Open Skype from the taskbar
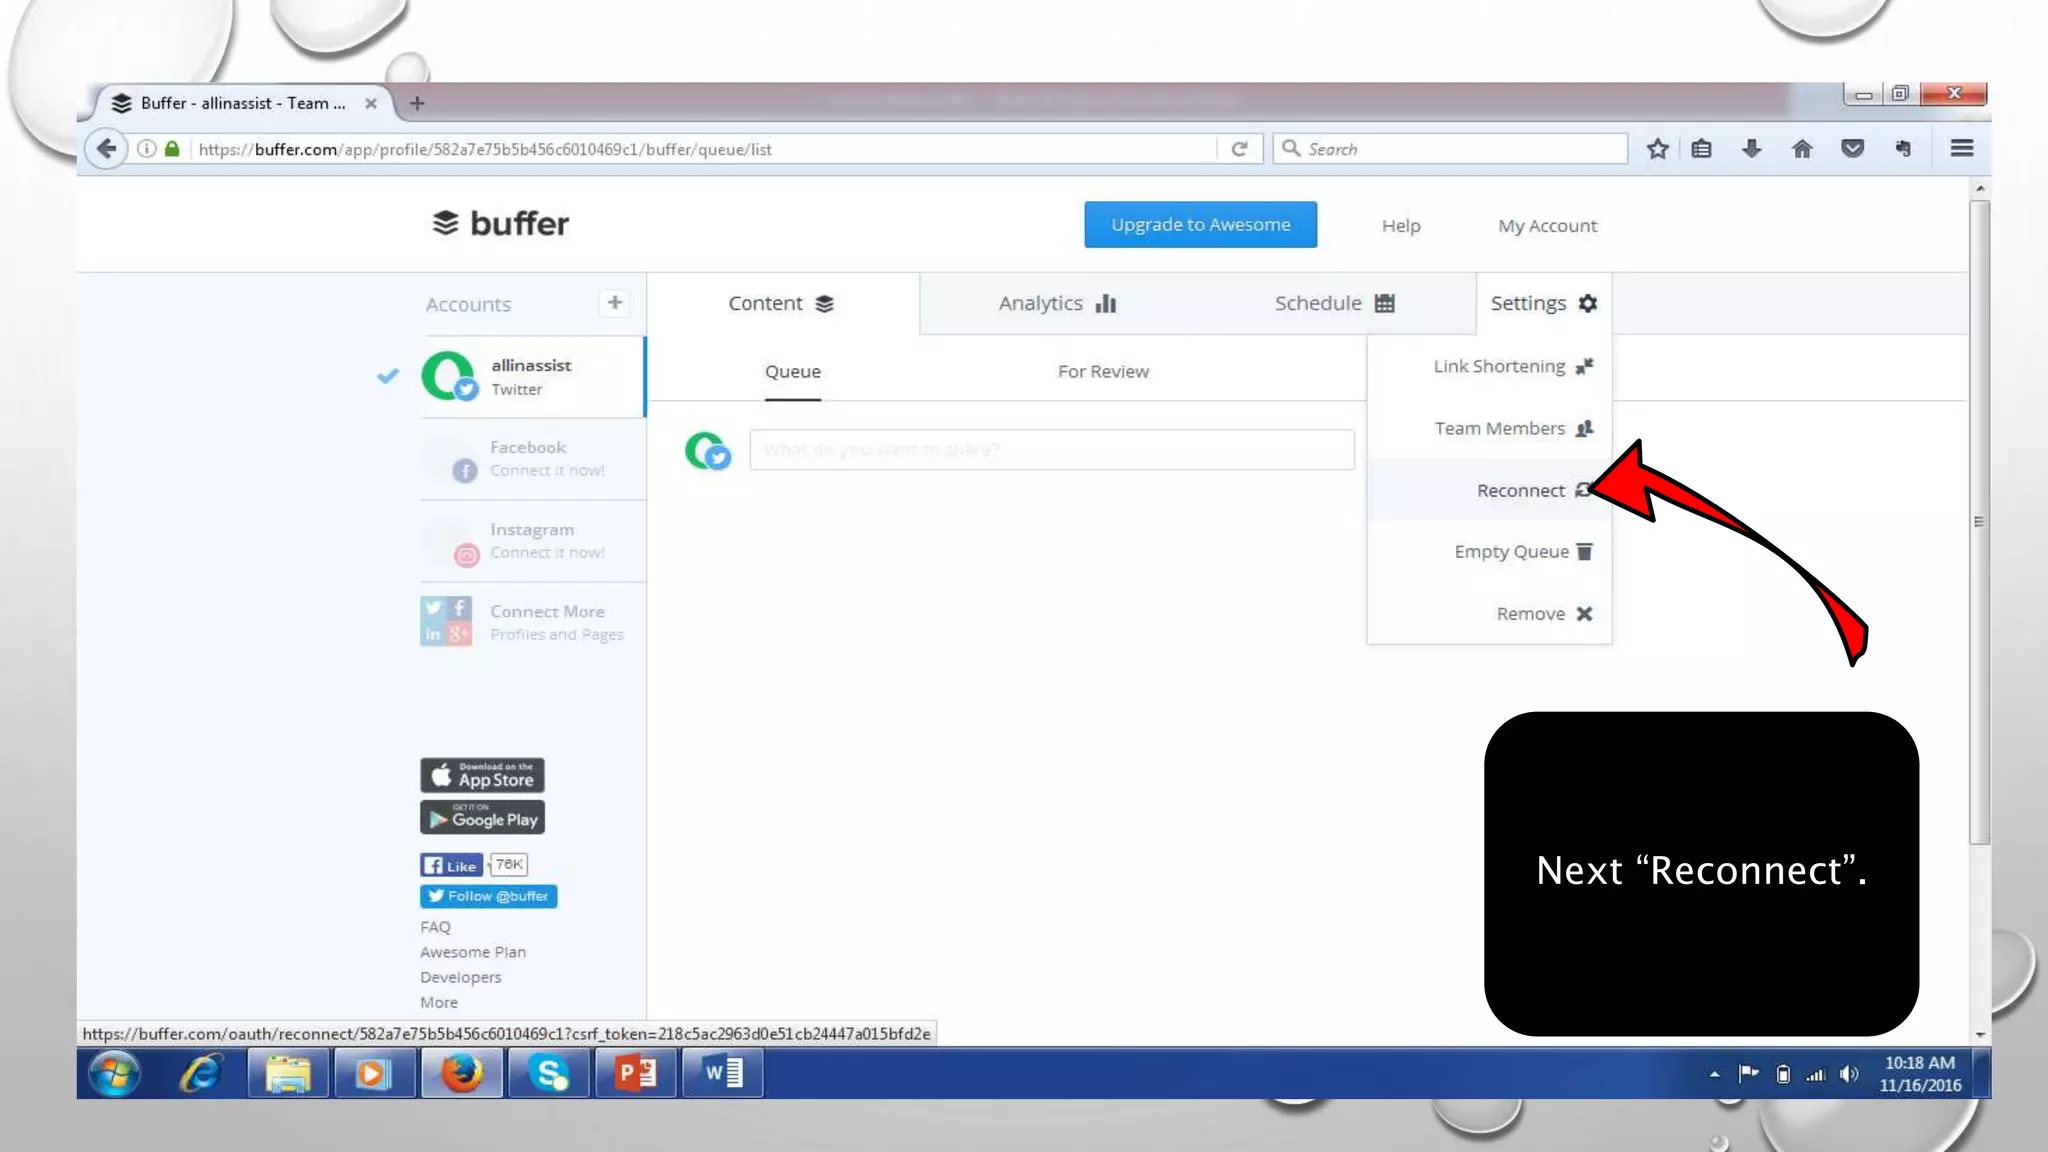This screenshot has width=2048, height=1152. tap(549, 1074)
